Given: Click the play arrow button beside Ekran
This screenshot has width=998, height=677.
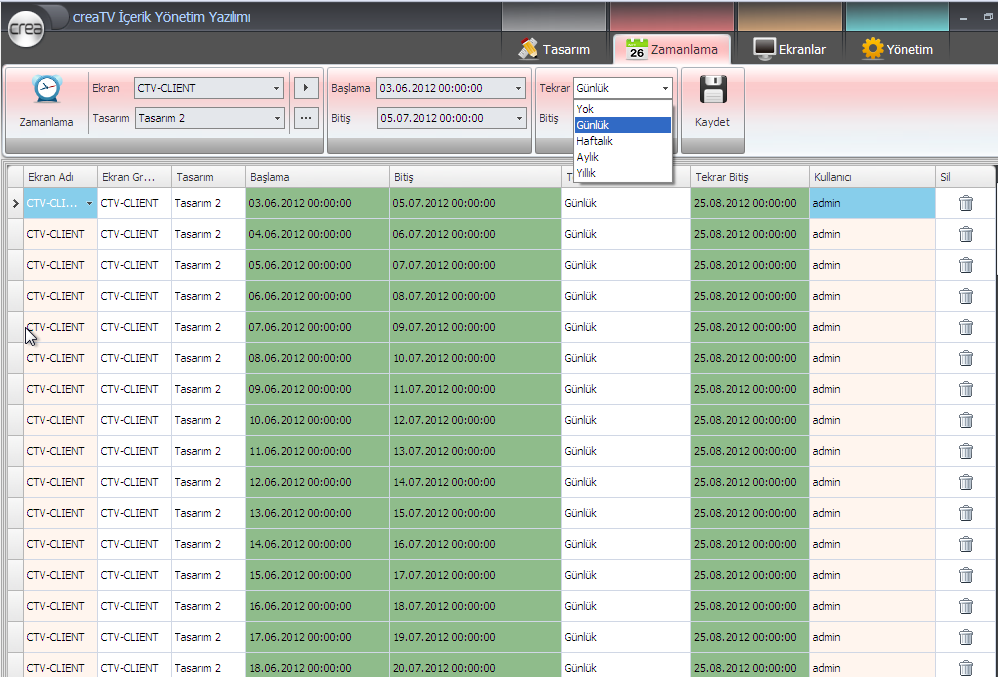Looking at the screenshot, I should 306,88.
